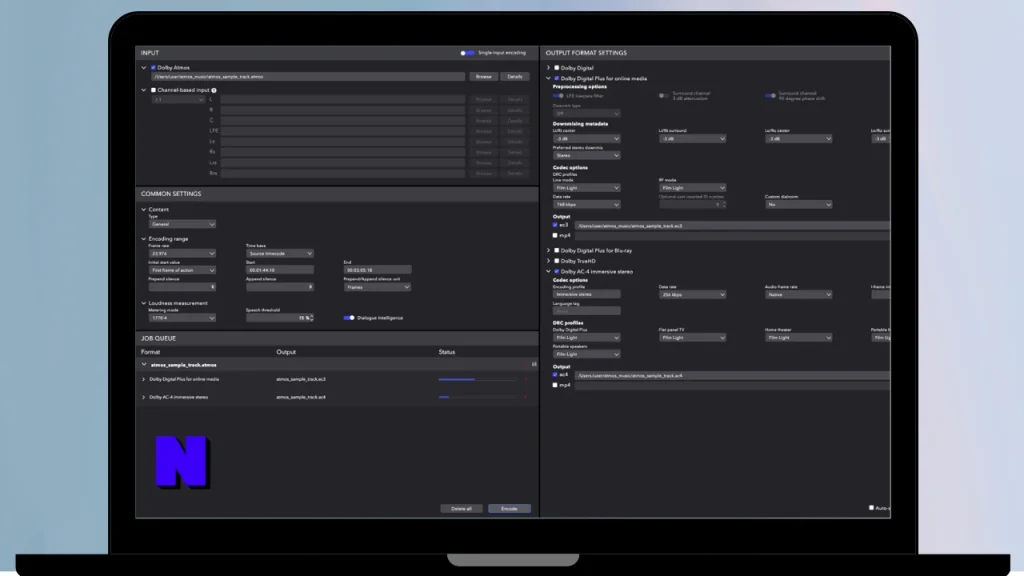This screenshot has width=1024, height=576.
Task: Collapse atmos_sample_track.atmos job group
Action: pos(144,364)
